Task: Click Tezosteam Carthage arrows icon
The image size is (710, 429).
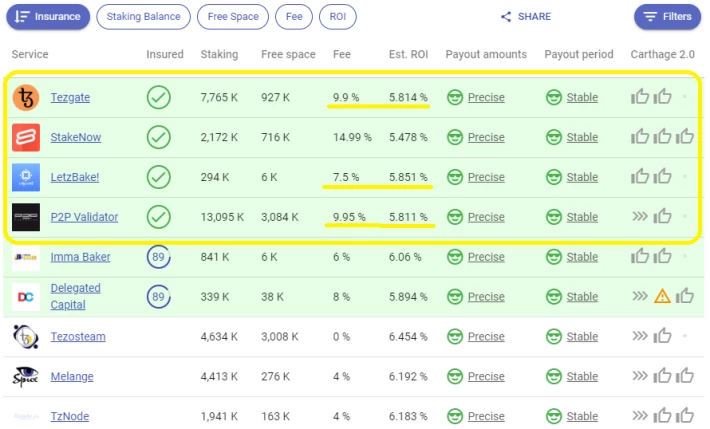Action: (640, 336)
